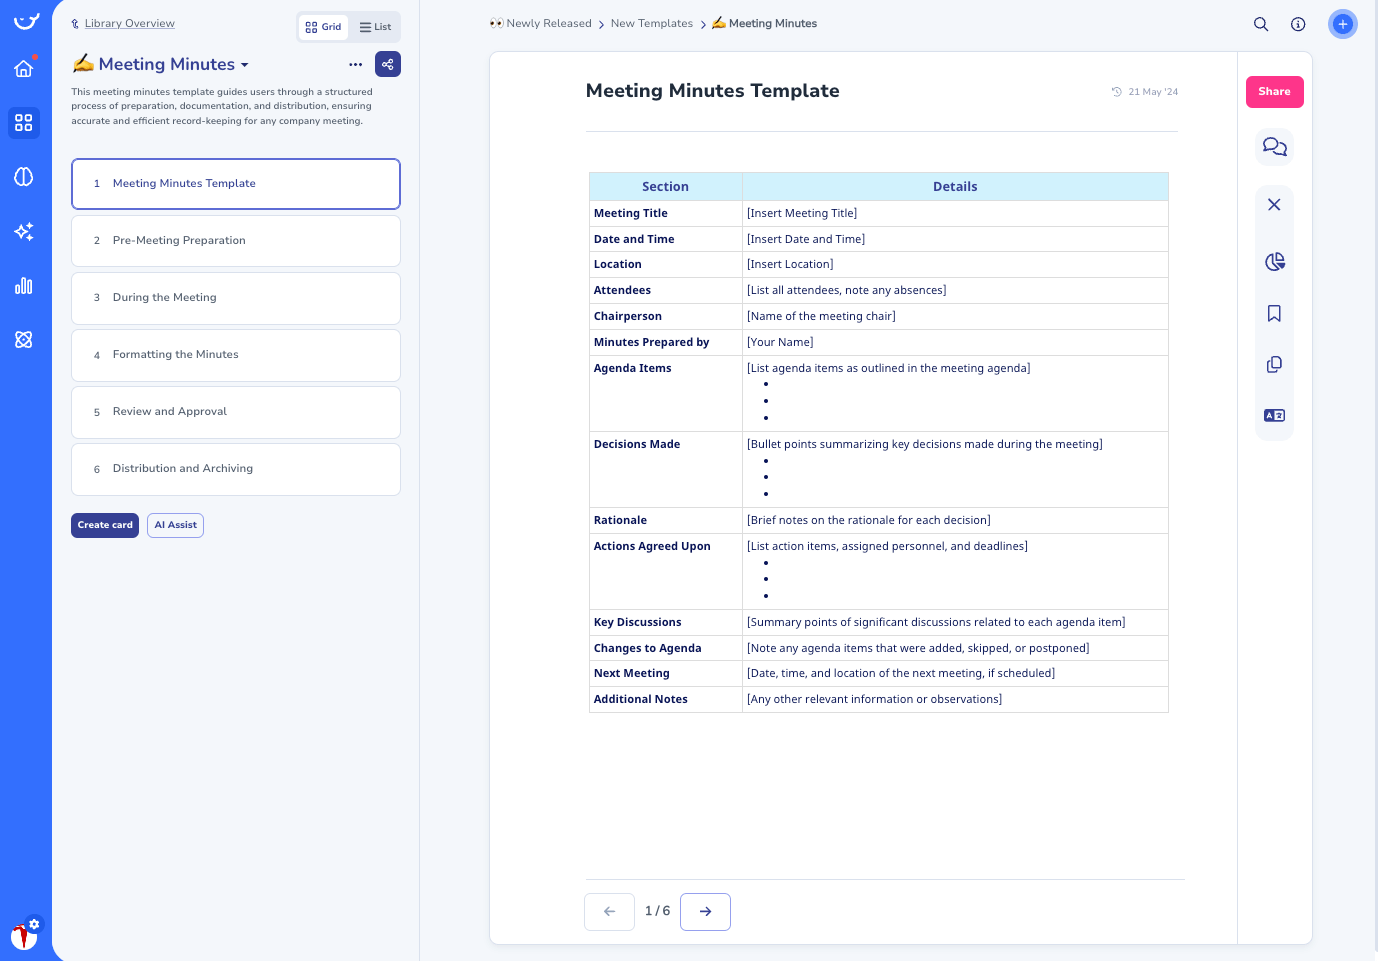This screenshot has width=1378, height=961.
Task: Switch the library view to Grid
Action: 323,27
